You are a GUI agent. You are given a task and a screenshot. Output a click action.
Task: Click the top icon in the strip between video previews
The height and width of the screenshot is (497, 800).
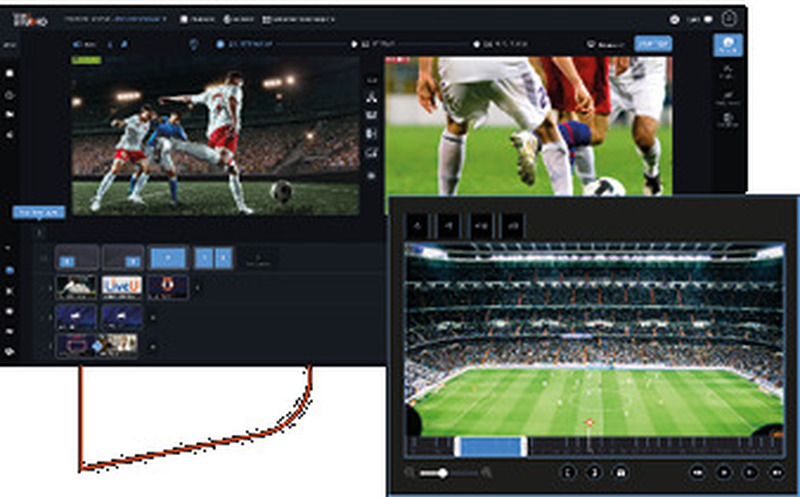(372, 98)
